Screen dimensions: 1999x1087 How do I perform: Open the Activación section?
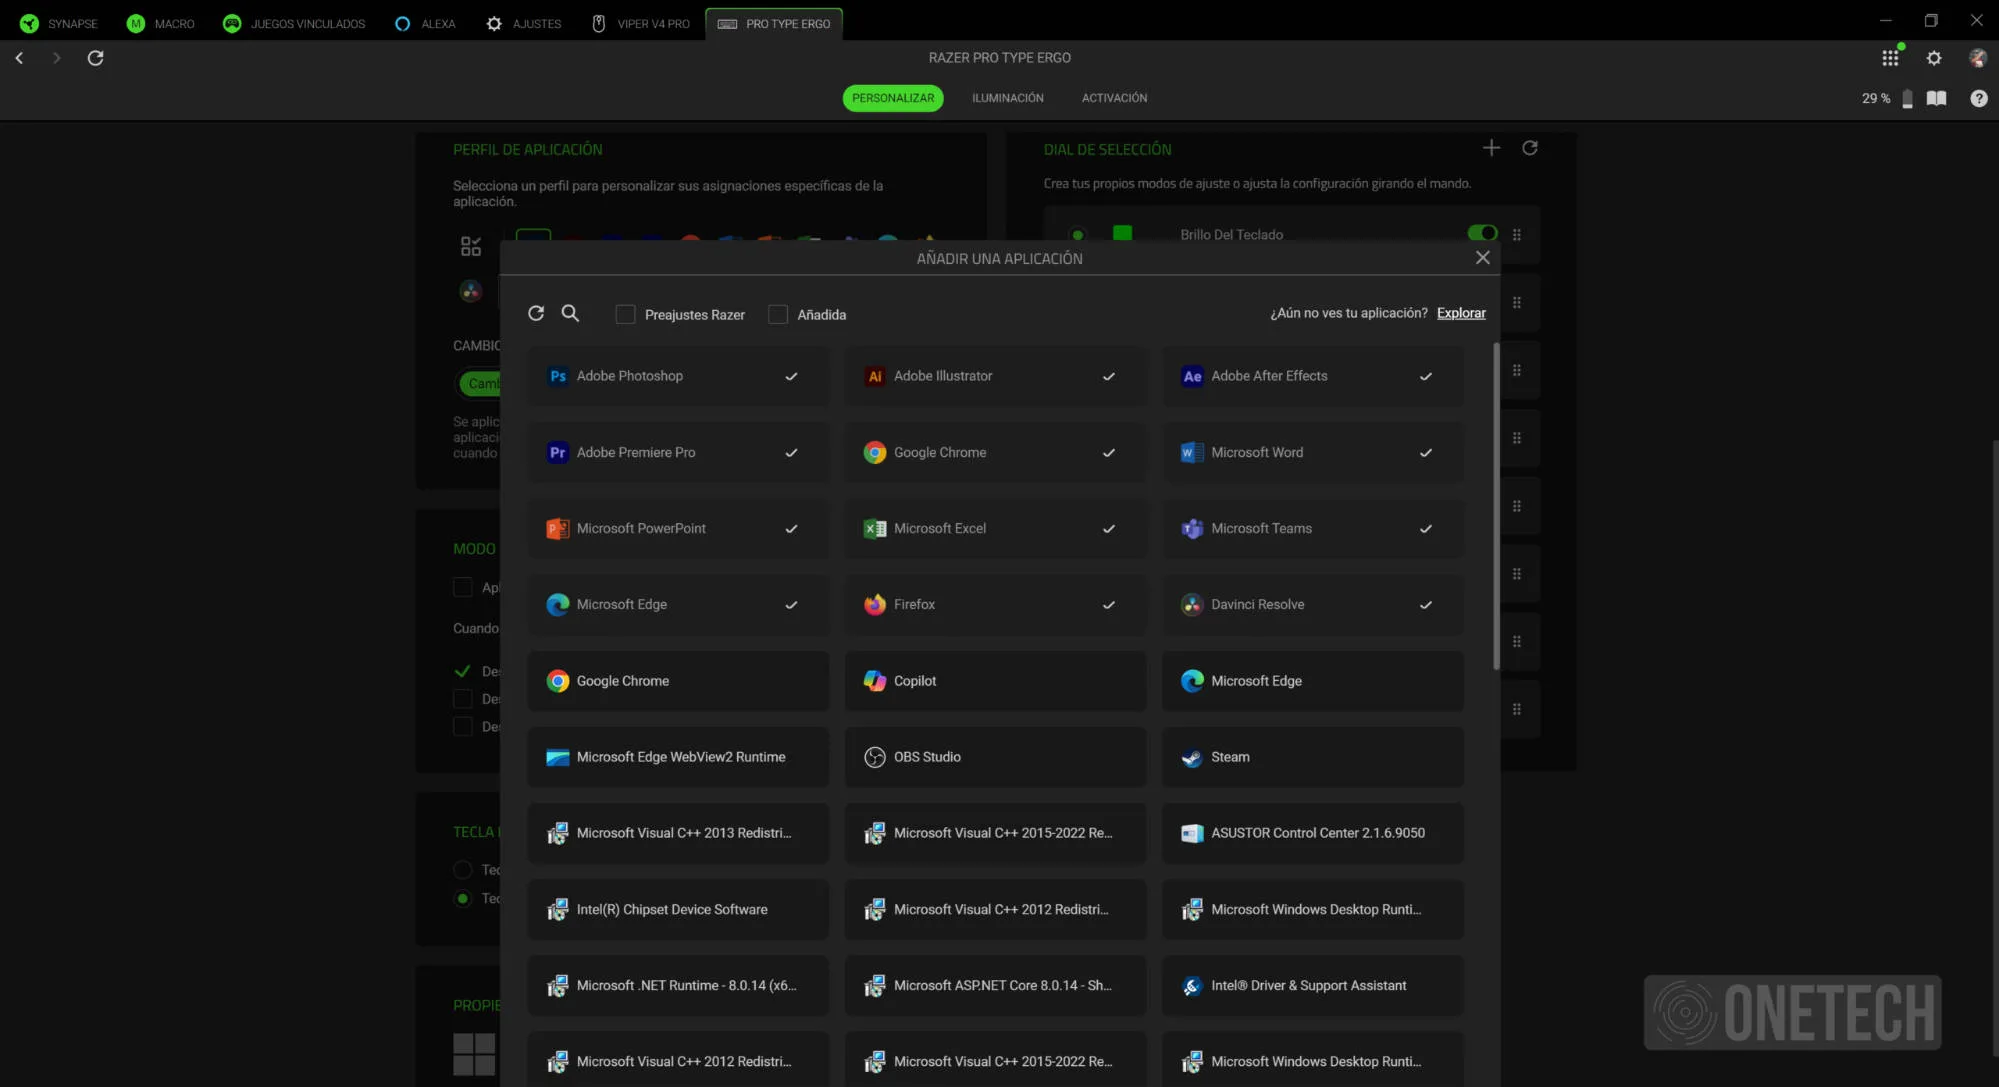1114,98
